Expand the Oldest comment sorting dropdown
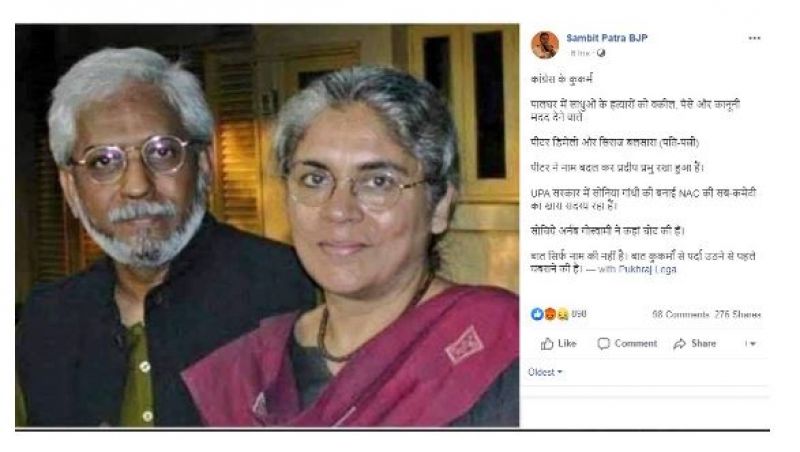The width and height of the screenshot is (800, 452). 545,372
